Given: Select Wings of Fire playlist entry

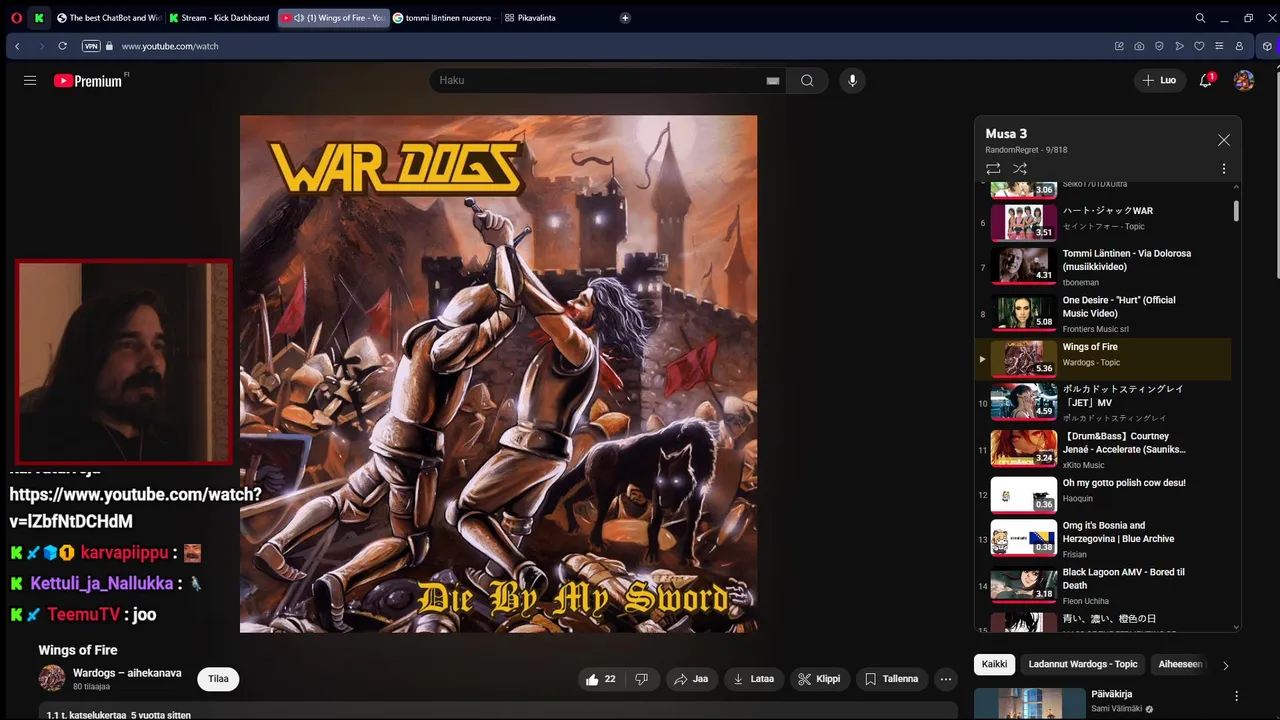Looking at the screenshot, I should click(x=1103, y=359).
